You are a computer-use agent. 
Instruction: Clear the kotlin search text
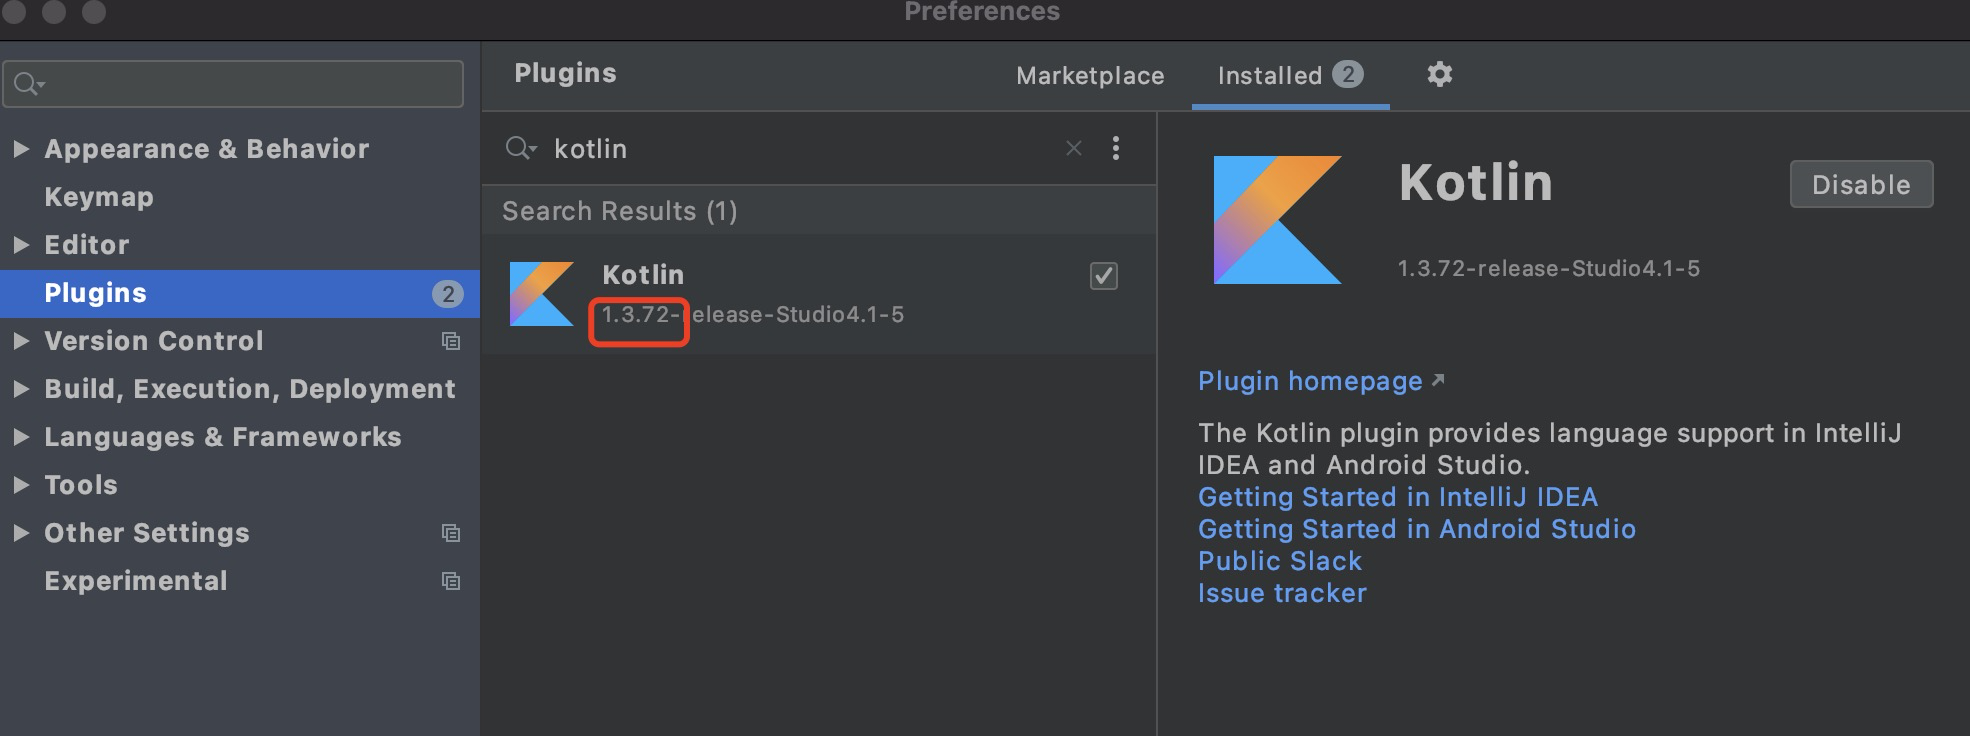(x=1074, y=149)
